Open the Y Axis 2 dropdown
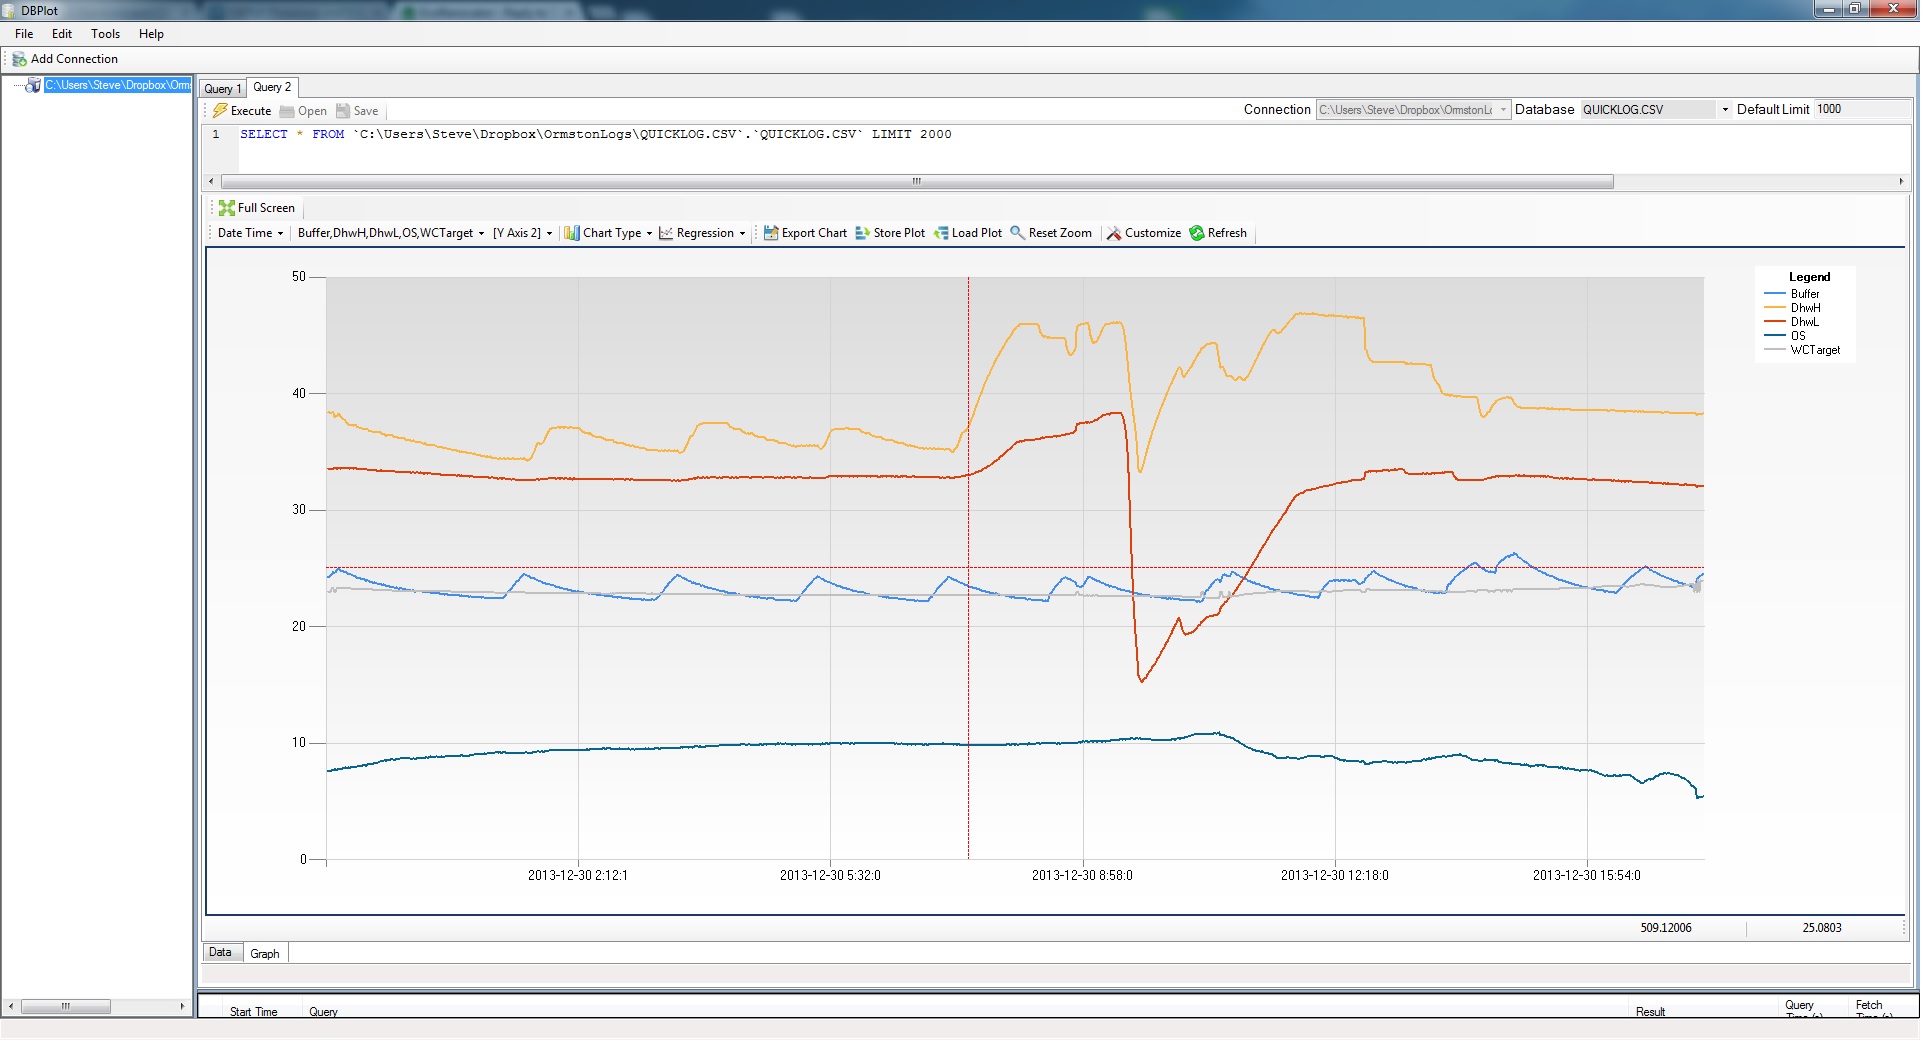Image resolution: width=1924 pixels, height=1042 pixels. [523, 233]
